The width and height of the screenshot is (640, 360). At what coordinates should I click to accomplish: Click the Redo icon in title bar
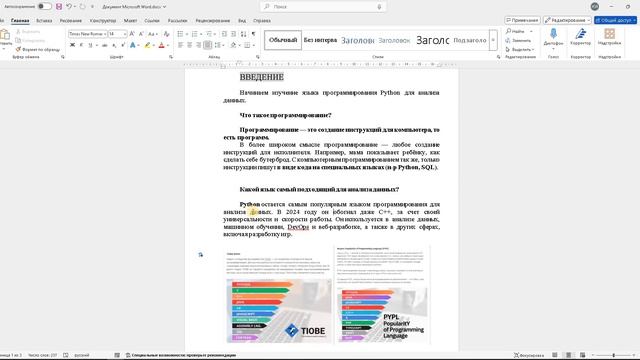82,7
